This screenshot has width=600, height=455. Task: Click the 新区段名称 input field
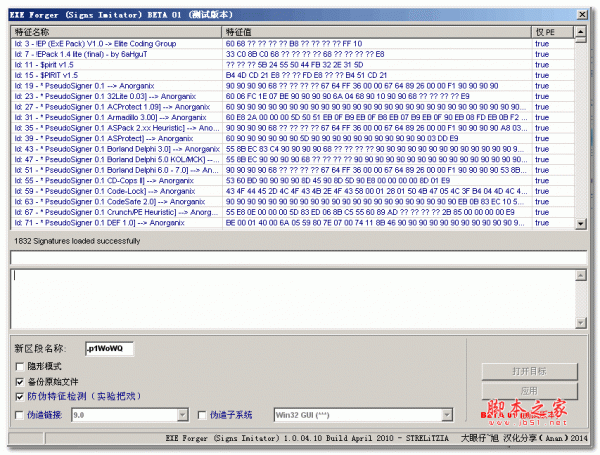[109, 349]
